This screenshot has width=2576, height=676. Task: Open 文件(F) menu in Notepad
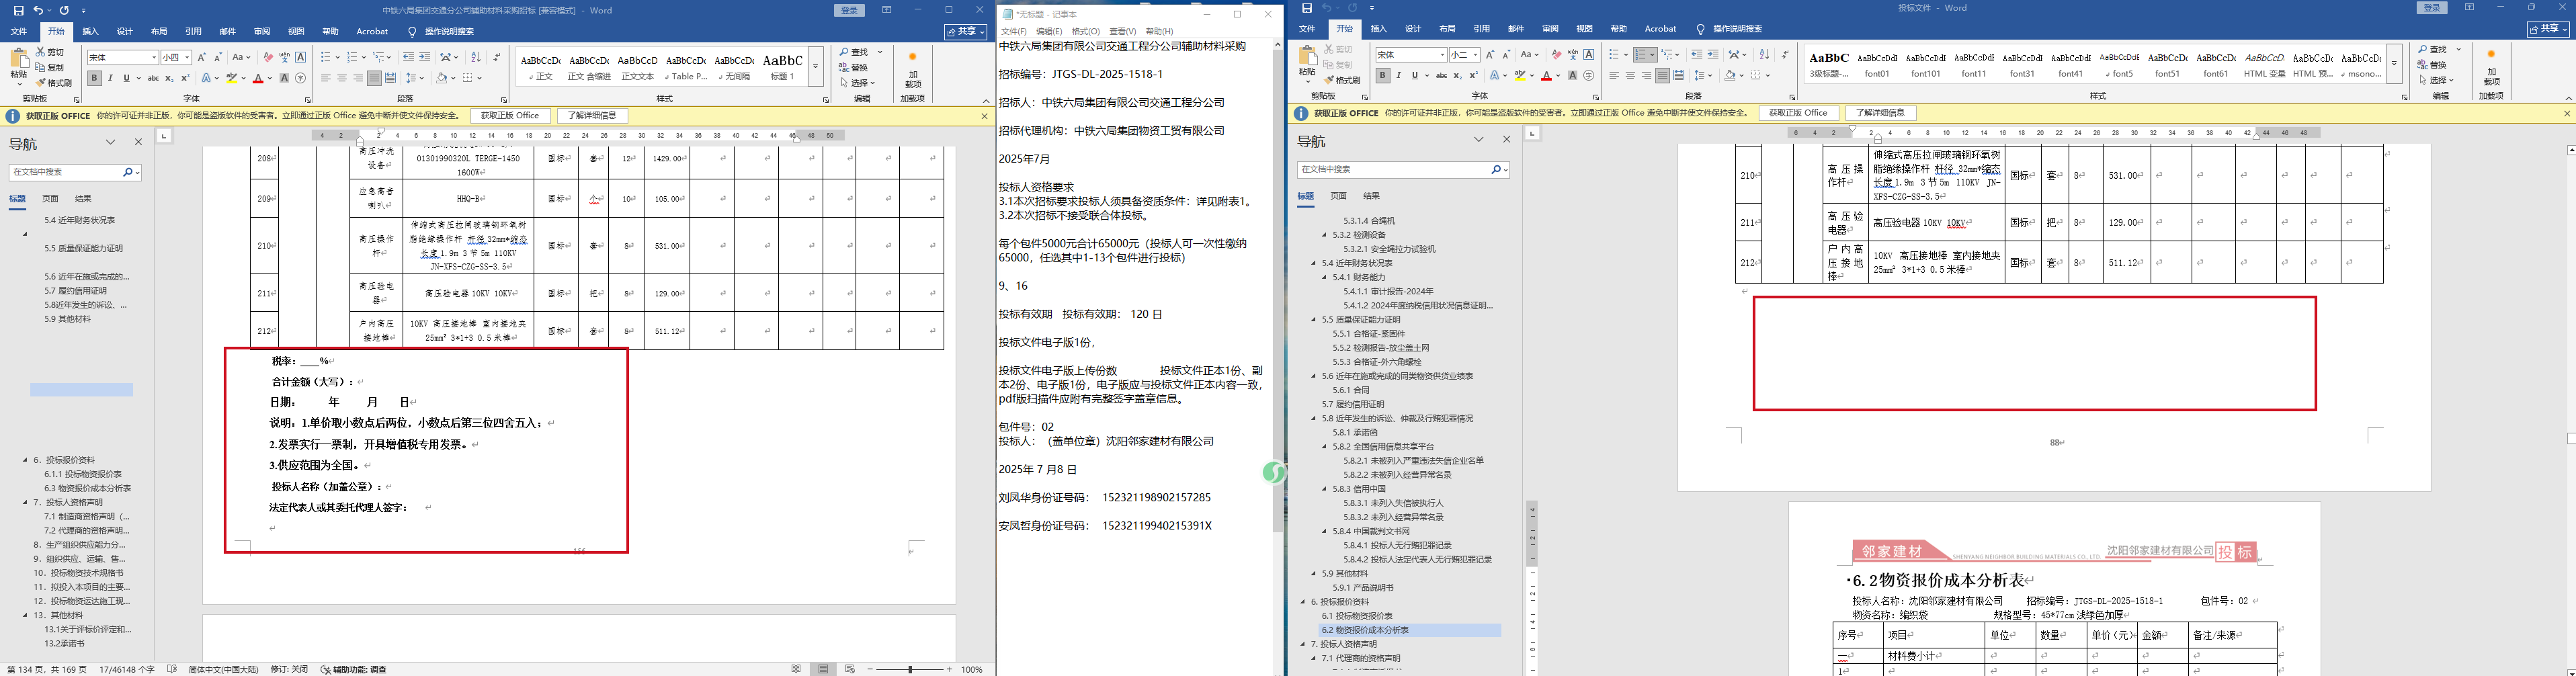tap(1014, 32)
